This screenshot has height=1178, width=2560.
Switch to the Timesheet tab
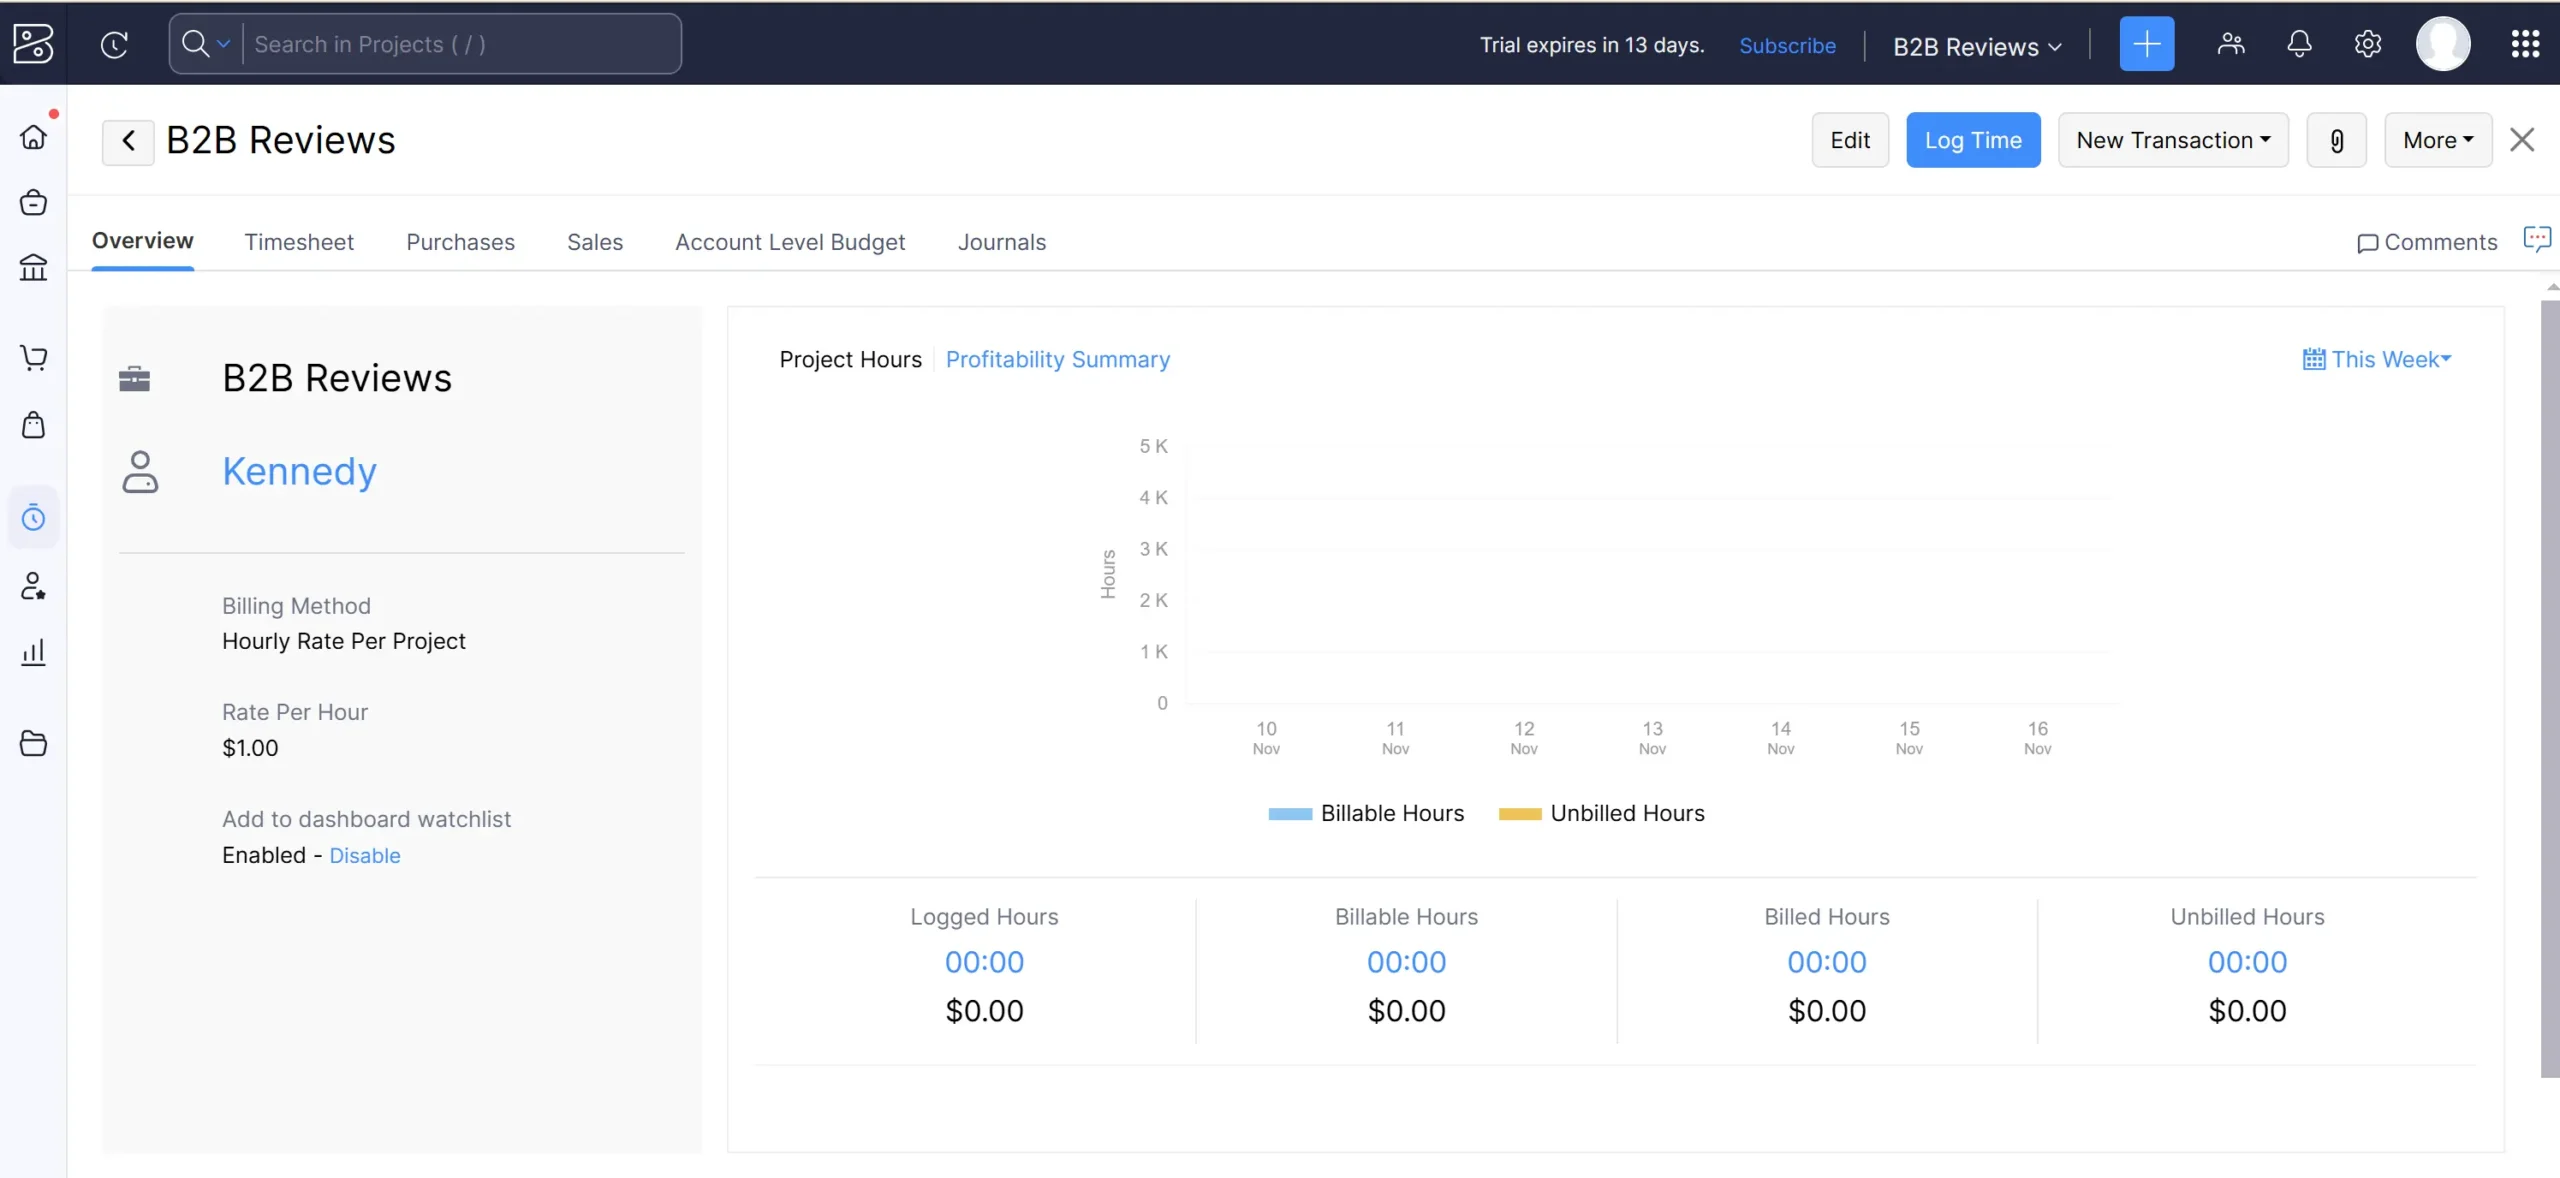click(297, 240)
